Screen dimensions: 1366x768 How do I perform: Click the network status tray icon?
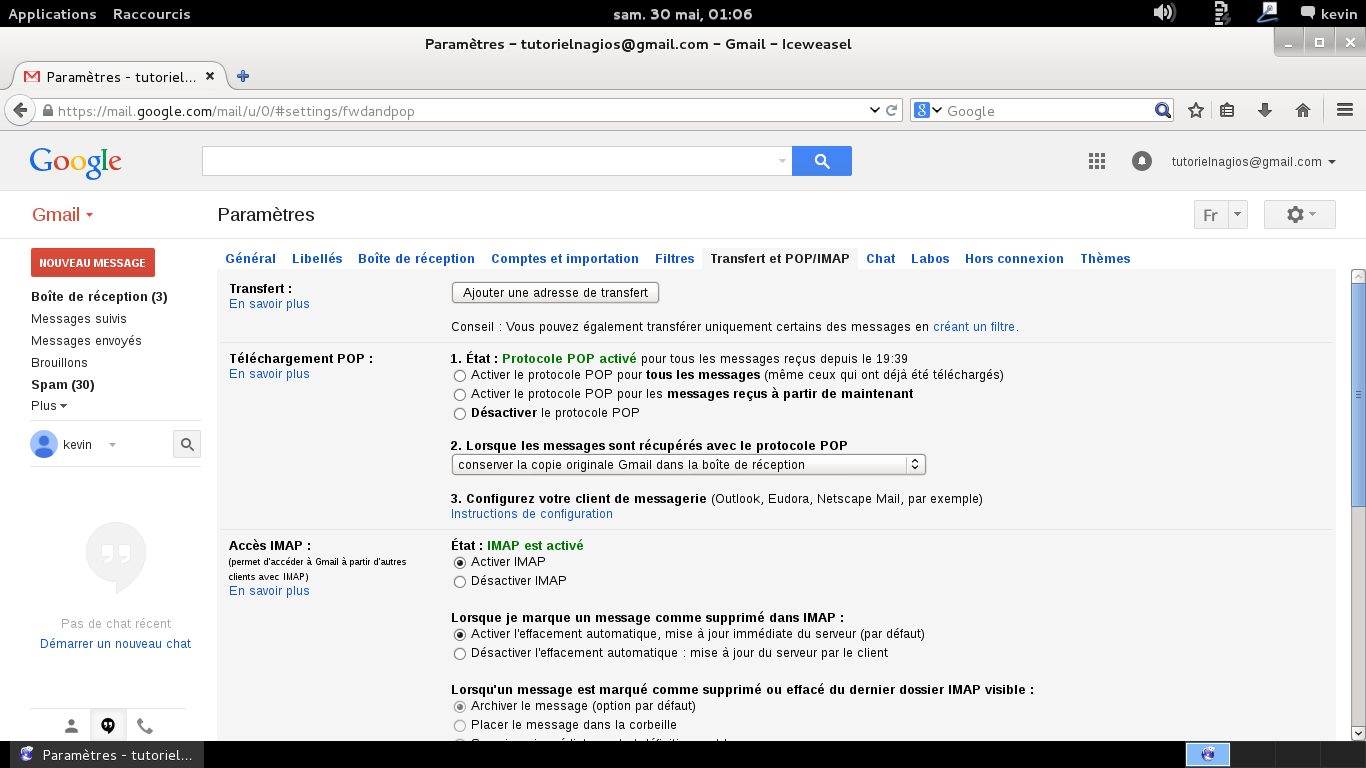coord(1268,13)
